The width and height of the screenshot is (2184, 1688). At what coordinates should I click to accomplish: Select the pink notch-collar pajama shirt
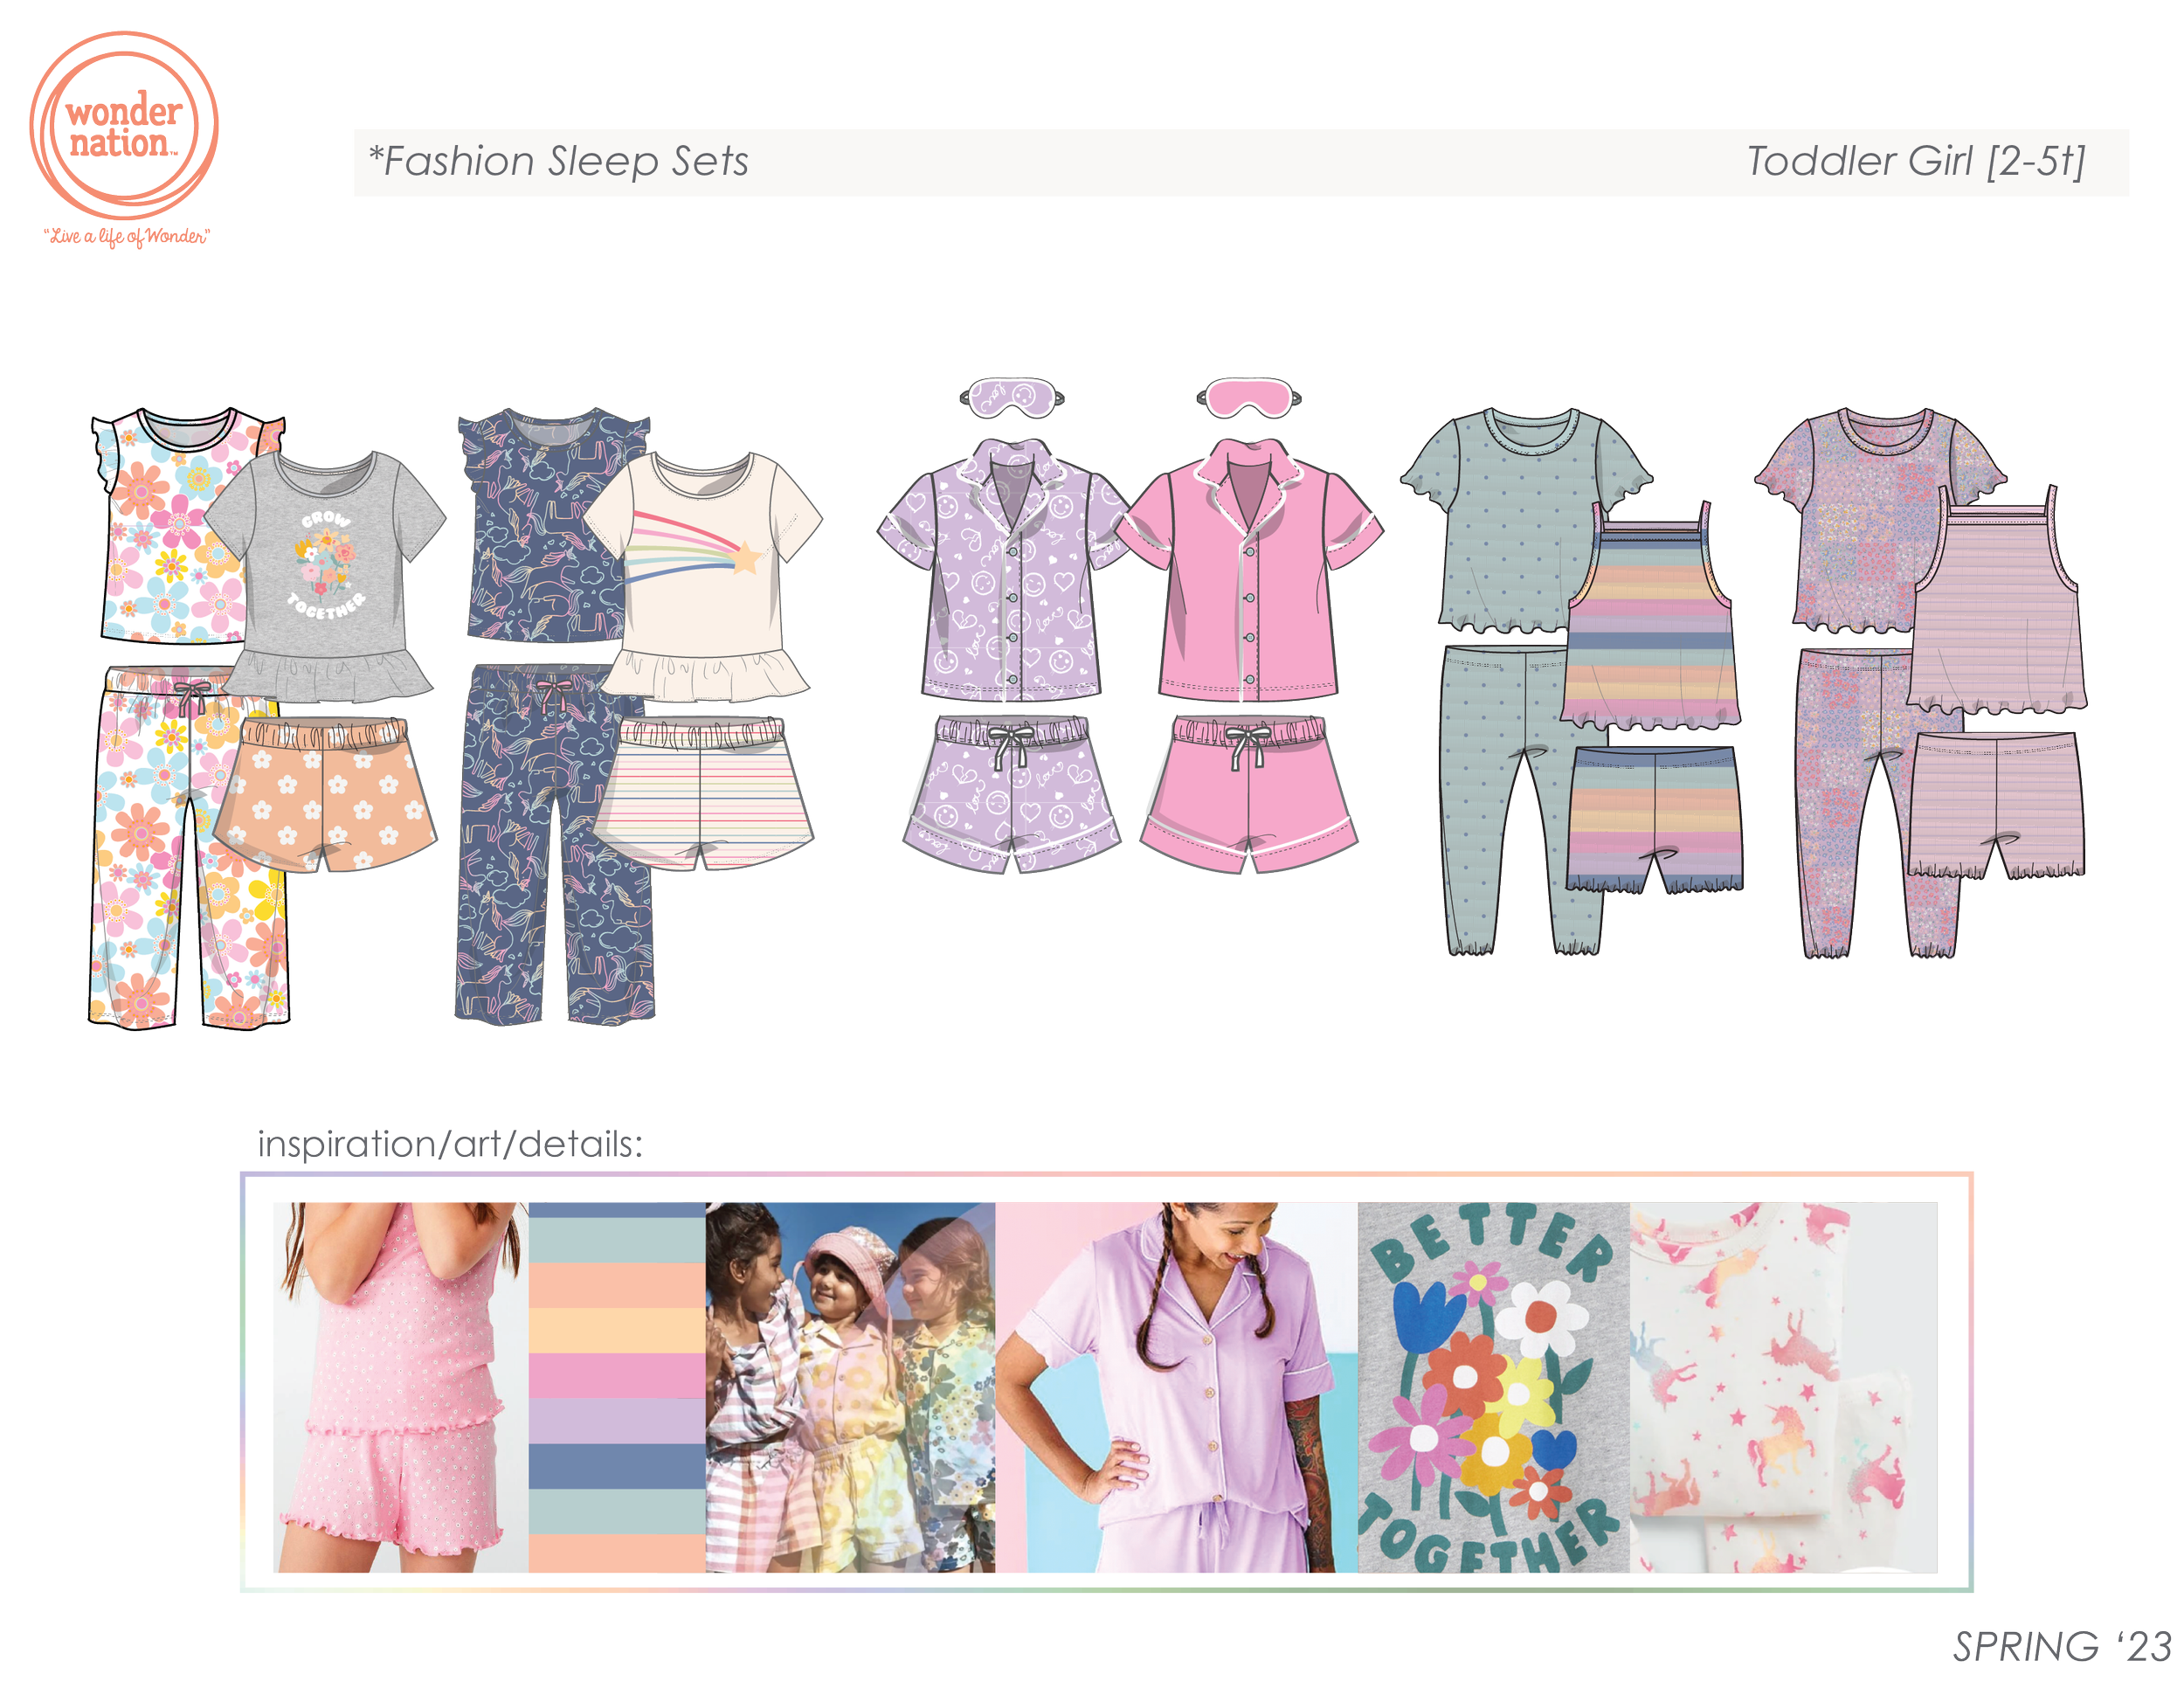(1249, 570)
